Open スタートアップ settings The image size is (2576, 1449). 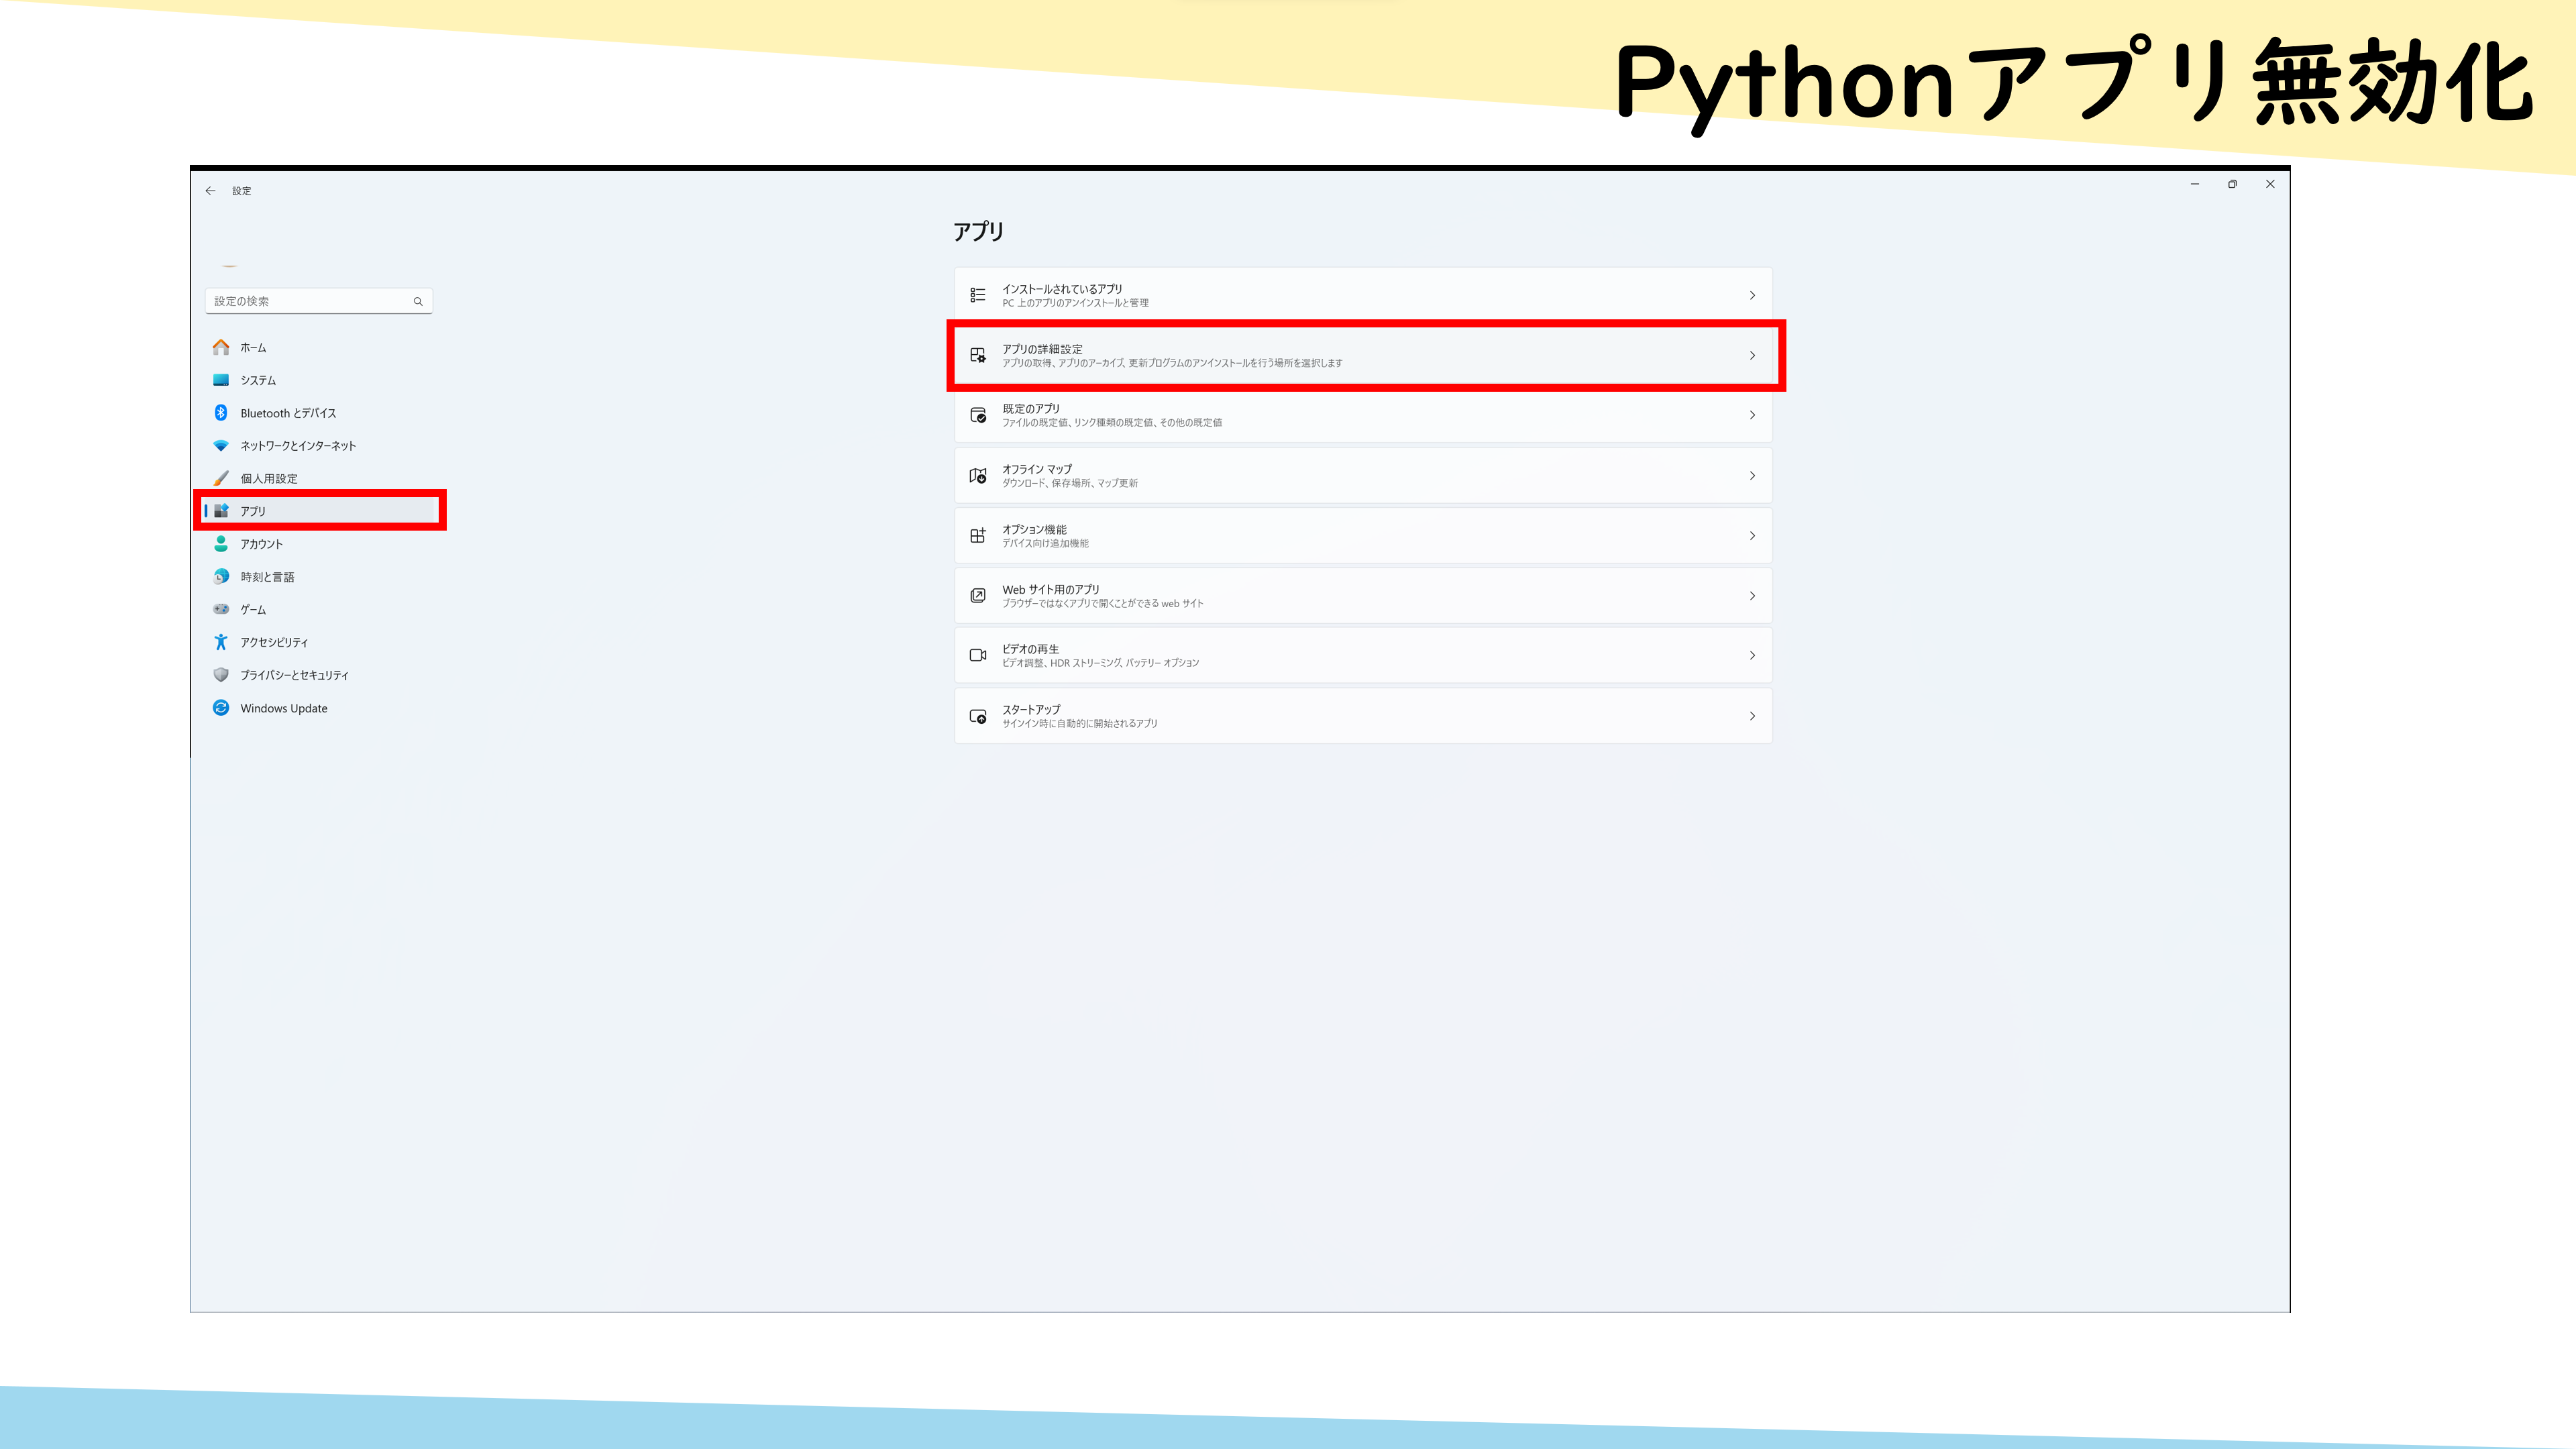[x=1363, y=716]
